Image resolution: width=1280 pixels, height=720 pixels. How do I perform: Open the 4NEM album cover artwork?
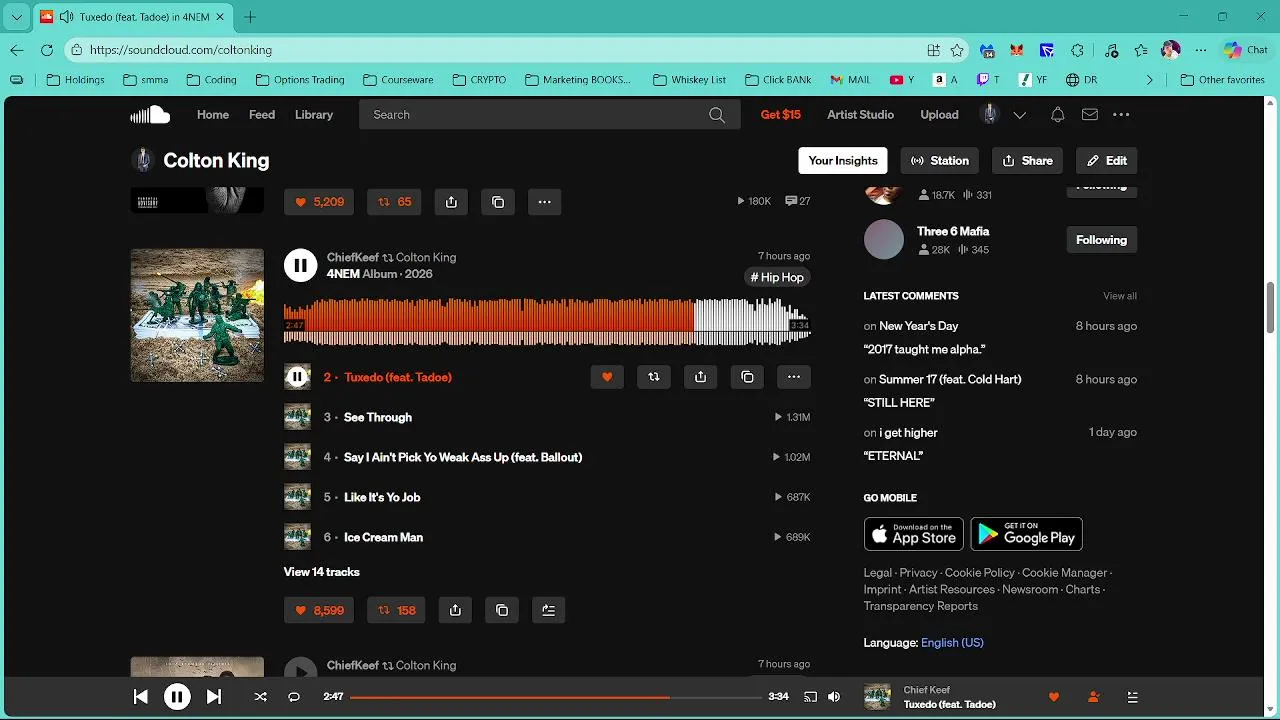(197, 315)
